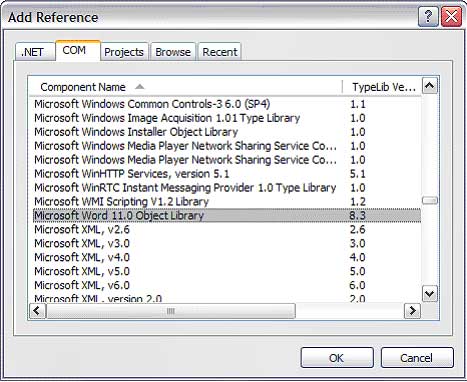Close the Add Reference dialog

[x=451, y=17]
